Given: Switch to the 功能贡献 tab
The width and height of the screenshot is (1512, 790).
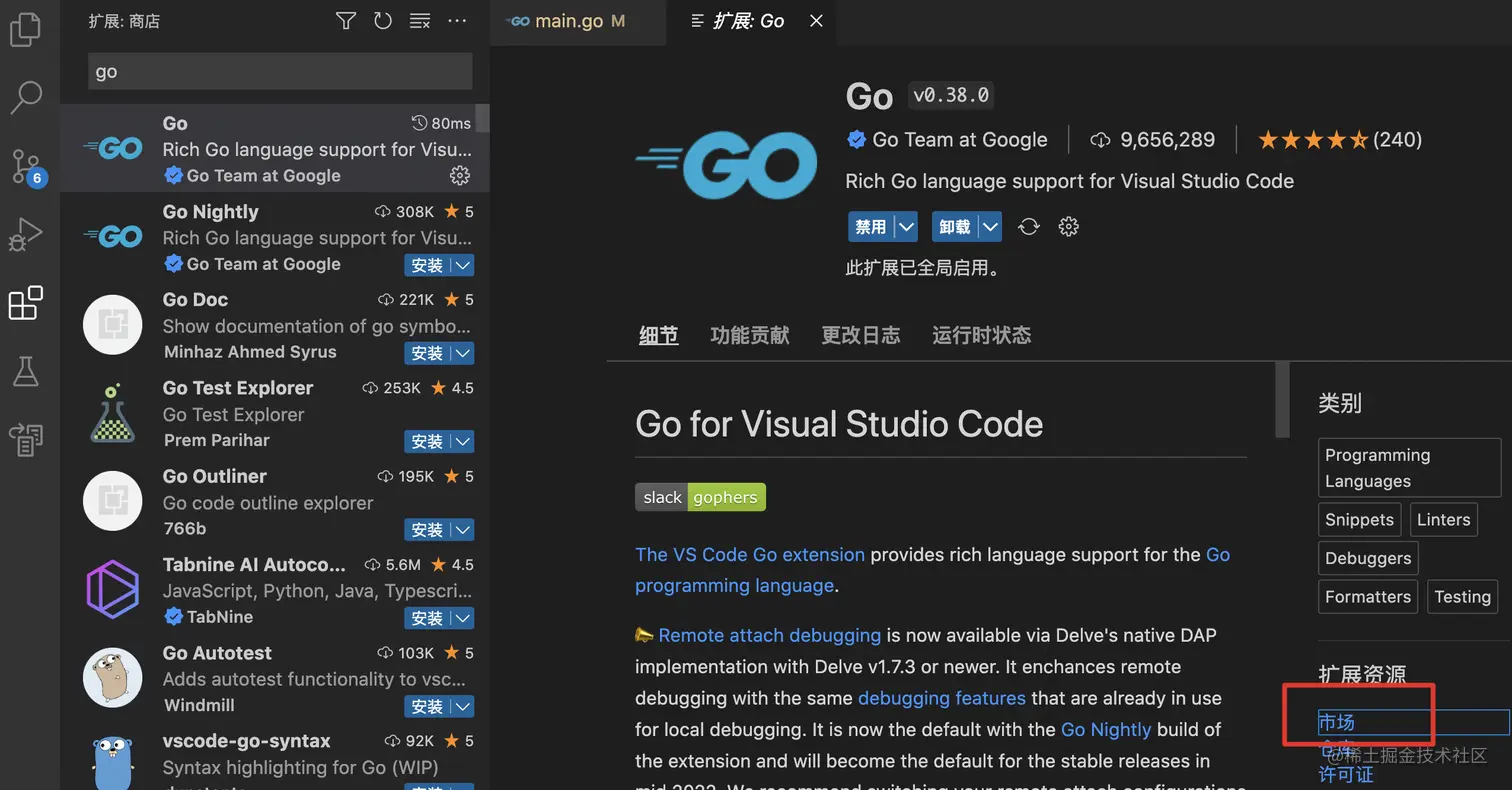Looking at the screenshot, I should (750, 335).
